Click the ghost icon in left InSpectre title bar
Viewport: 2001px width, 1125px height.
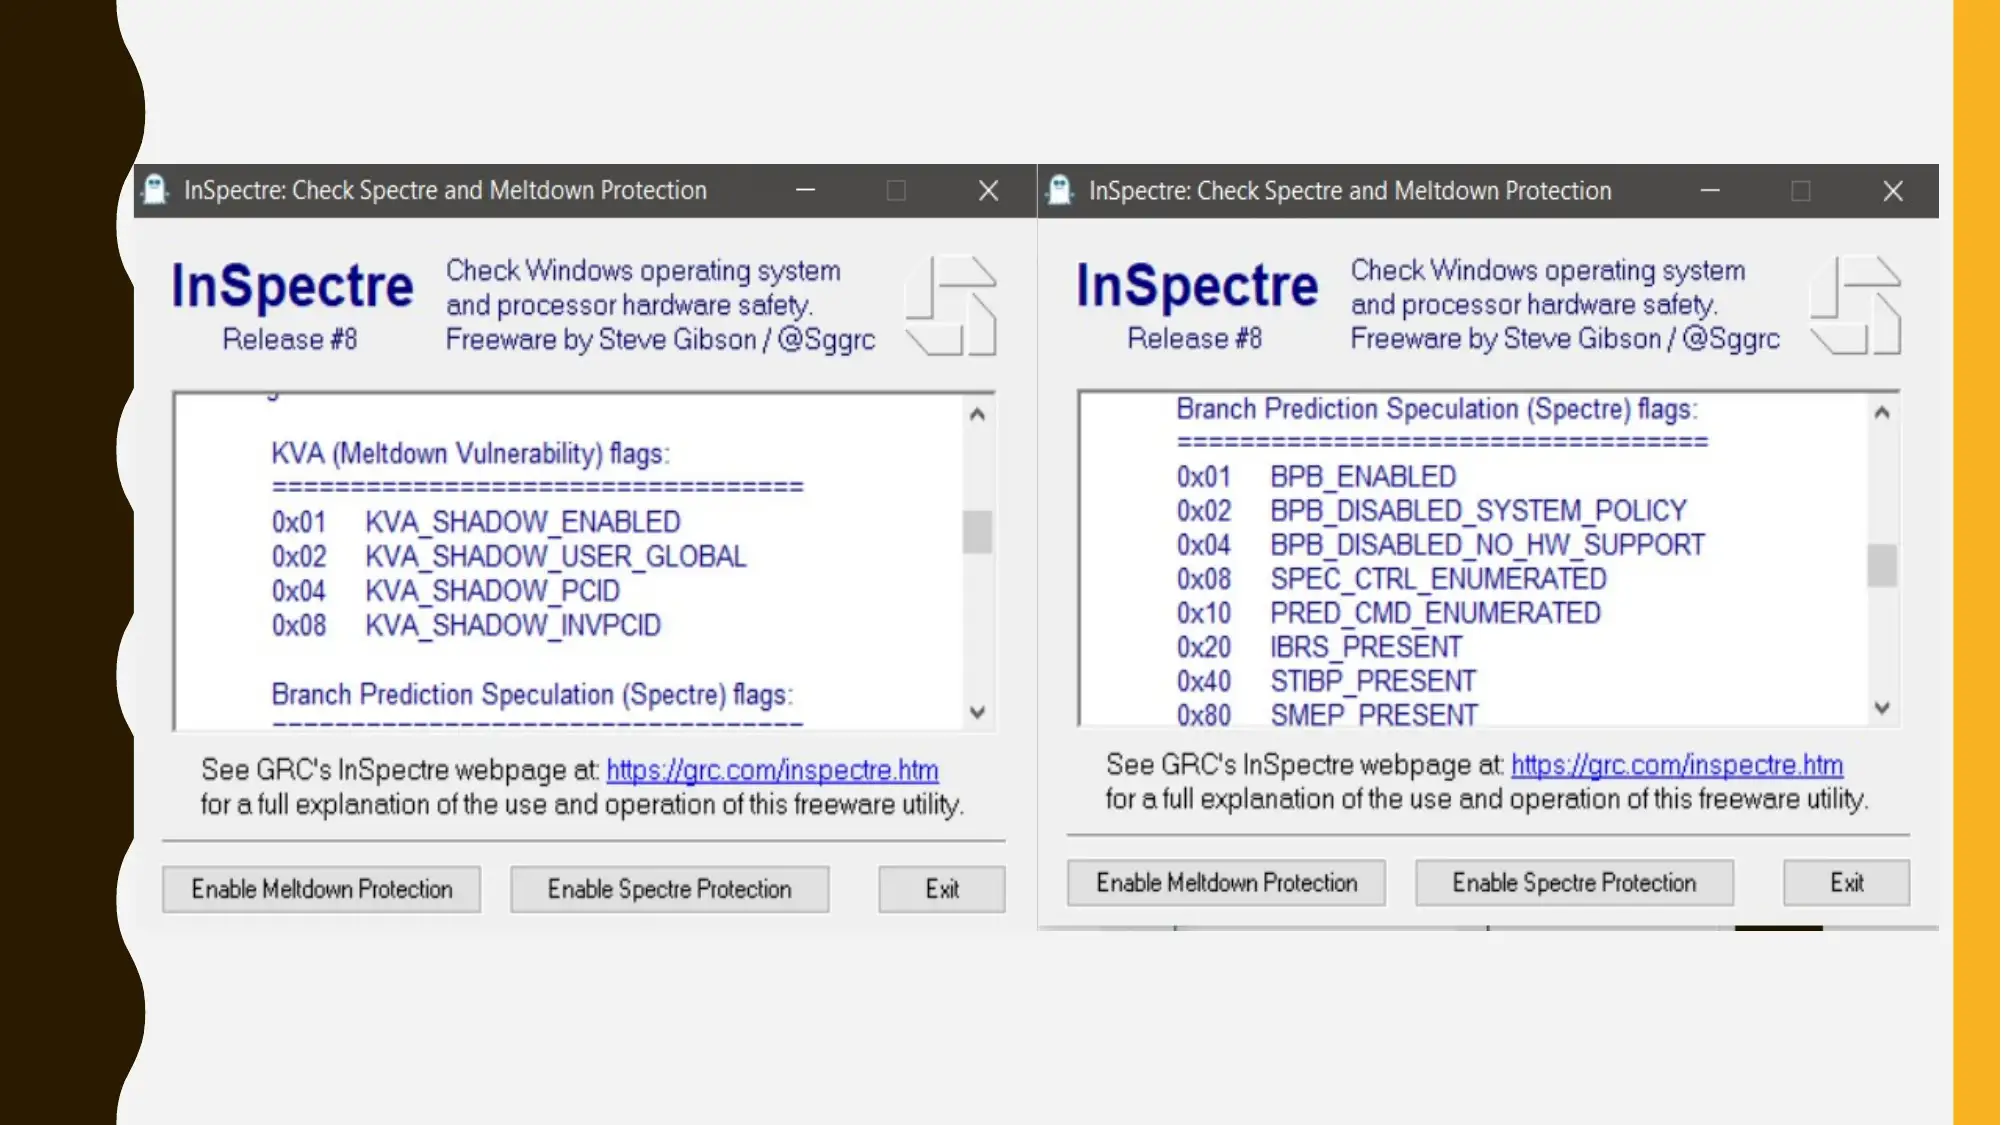pyautogui.click(x=155, y=190)
